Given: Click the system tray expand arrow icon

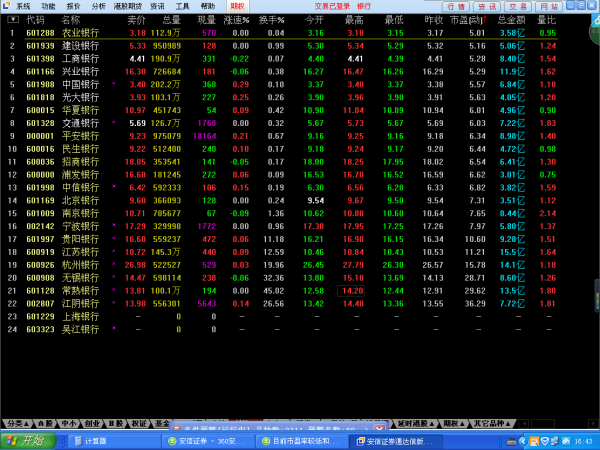Looking at the screenshot, I should 522,442.
